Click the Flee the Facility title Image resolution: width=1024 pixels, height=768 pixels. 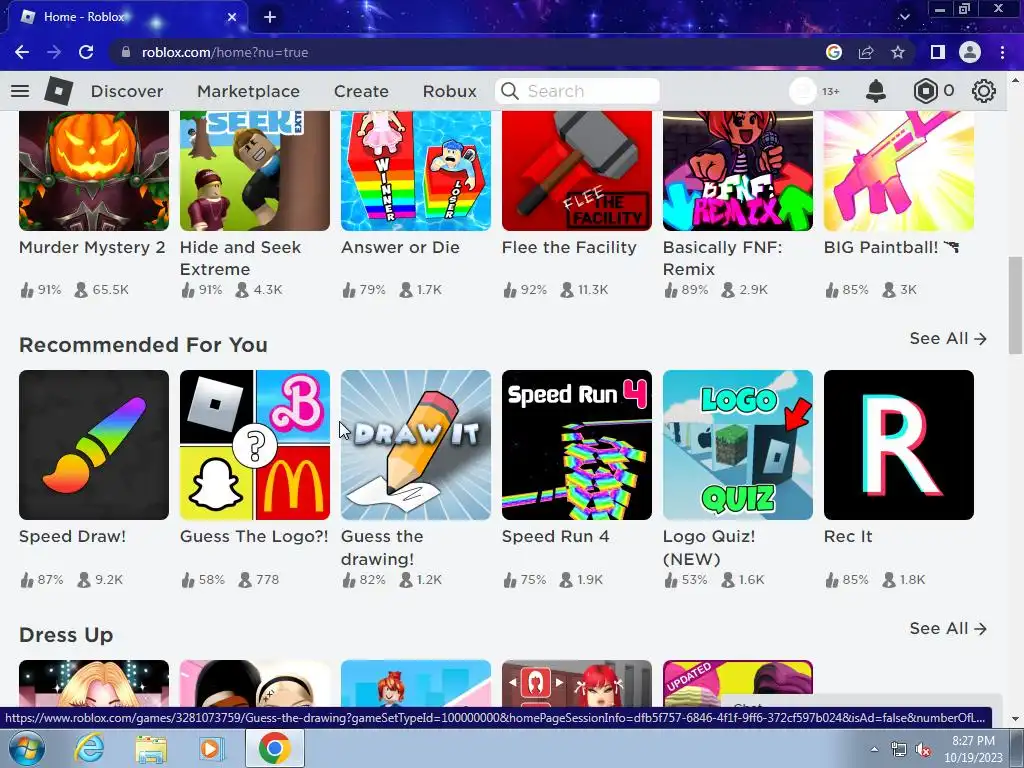coord(569,248)
